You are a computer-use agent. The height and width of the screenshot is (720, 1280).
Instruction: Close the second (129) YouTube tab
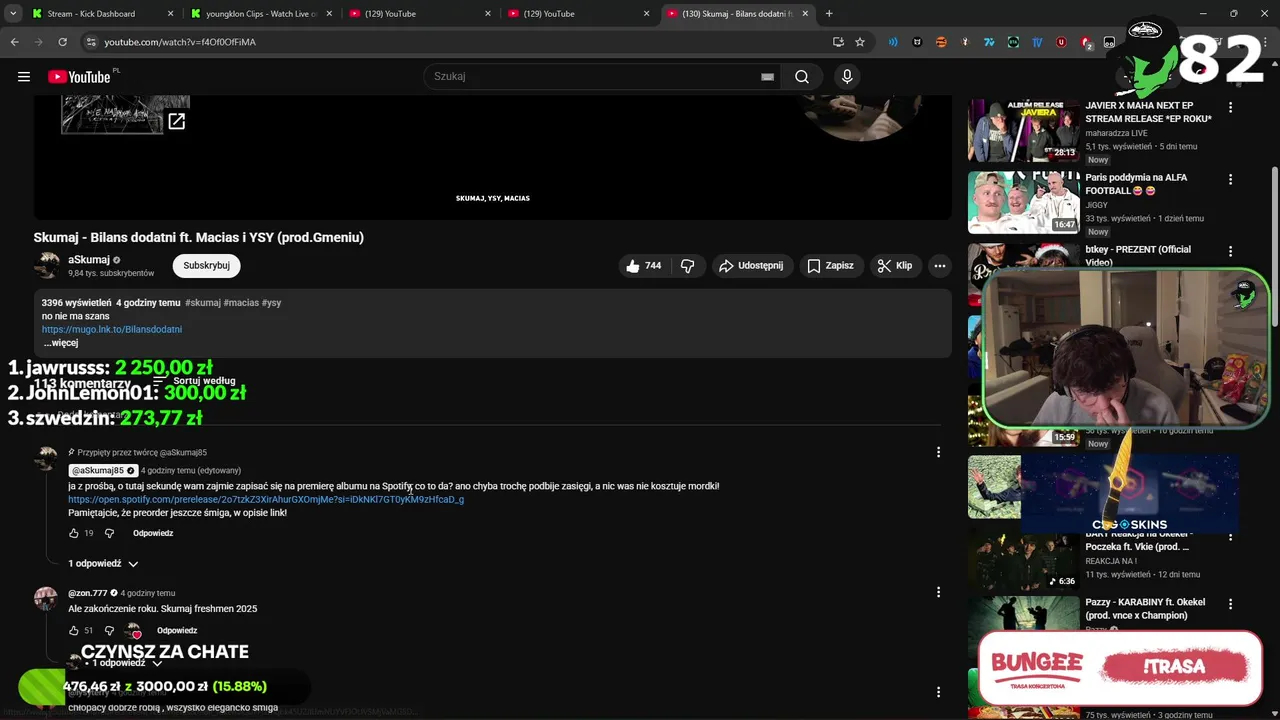(x=646, y=14)
